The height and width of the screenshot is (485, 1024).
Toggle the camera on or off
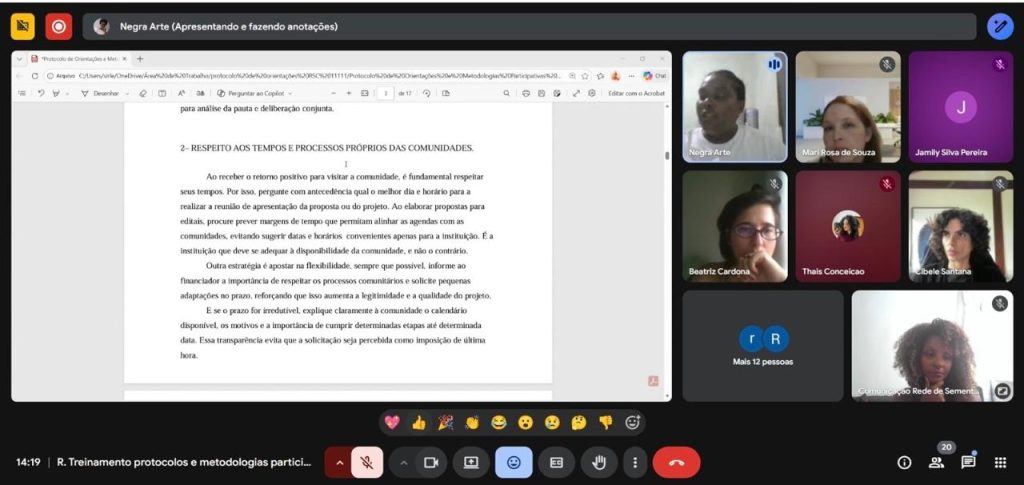pos(432,462)
